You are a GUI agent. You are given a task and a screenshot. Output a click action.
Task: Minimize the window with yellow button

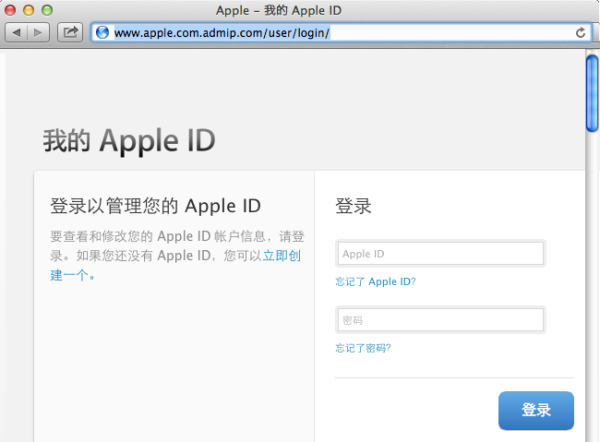(x=29, y=10)
